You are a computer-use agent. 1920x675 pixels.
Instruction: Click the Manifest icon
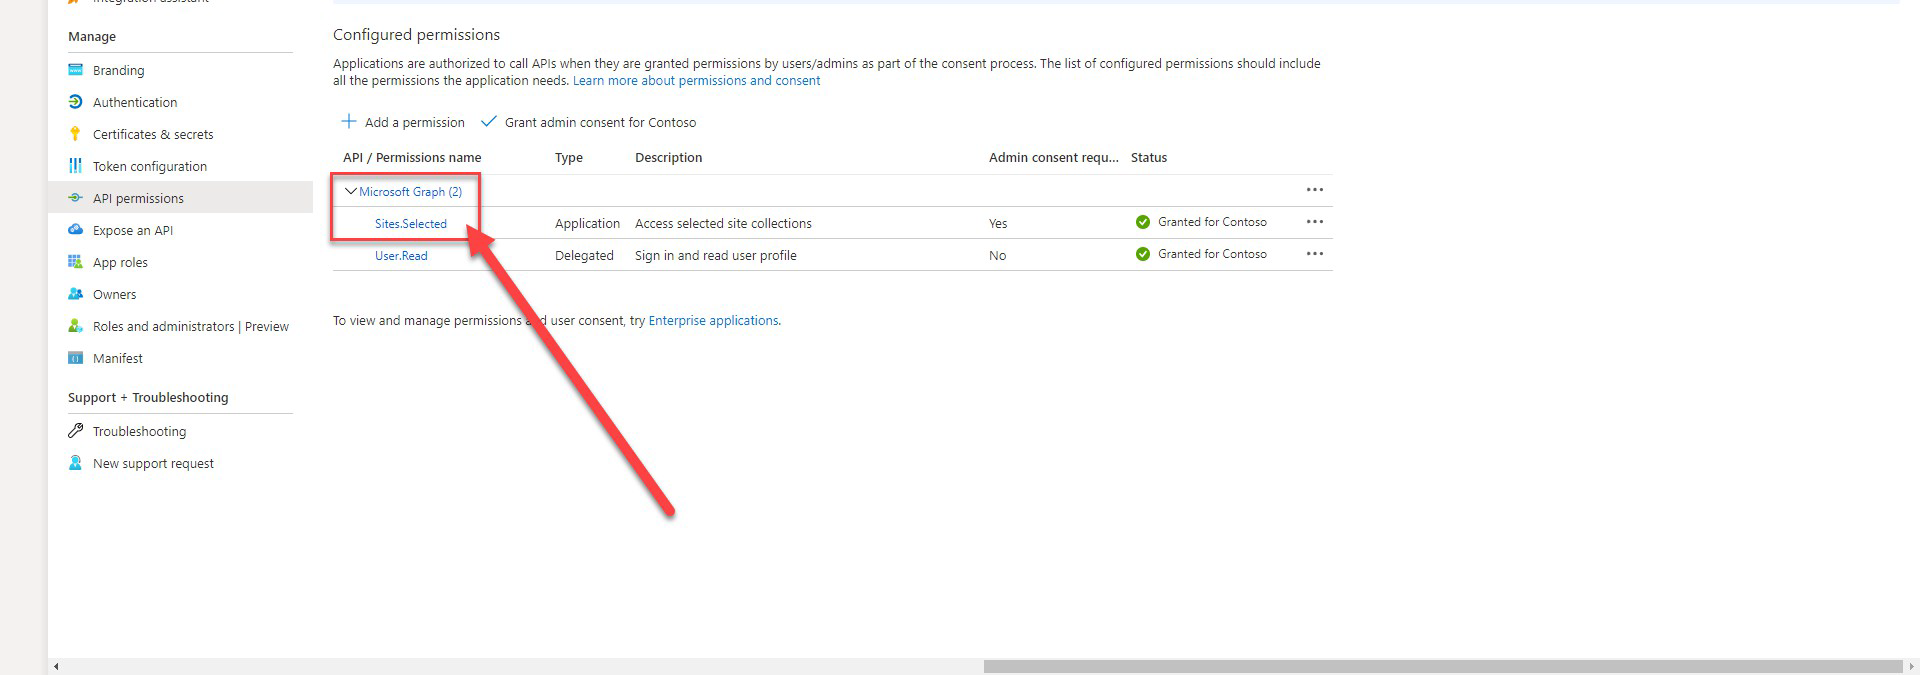coord(75,358)
